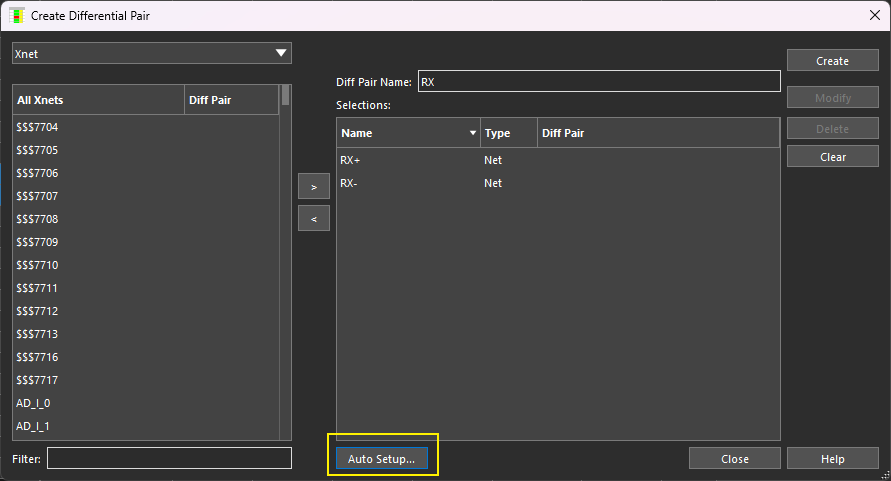Click the Filter input field

click(x=169, y=458)
